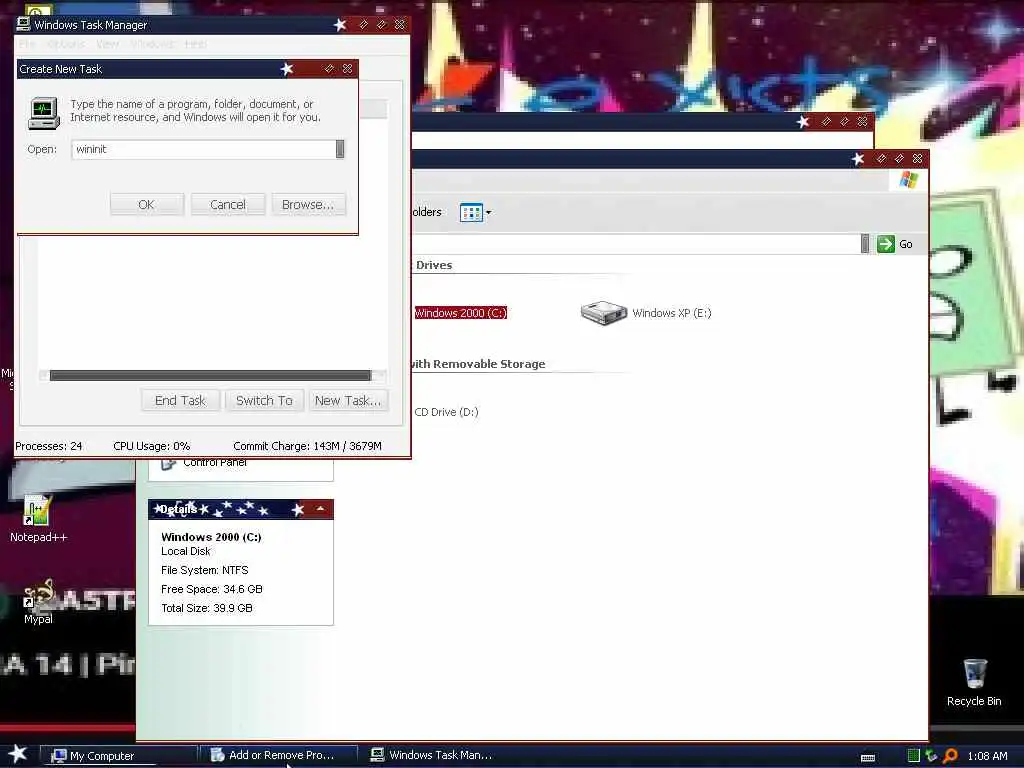Click the New Task... button

pos(348,400)
